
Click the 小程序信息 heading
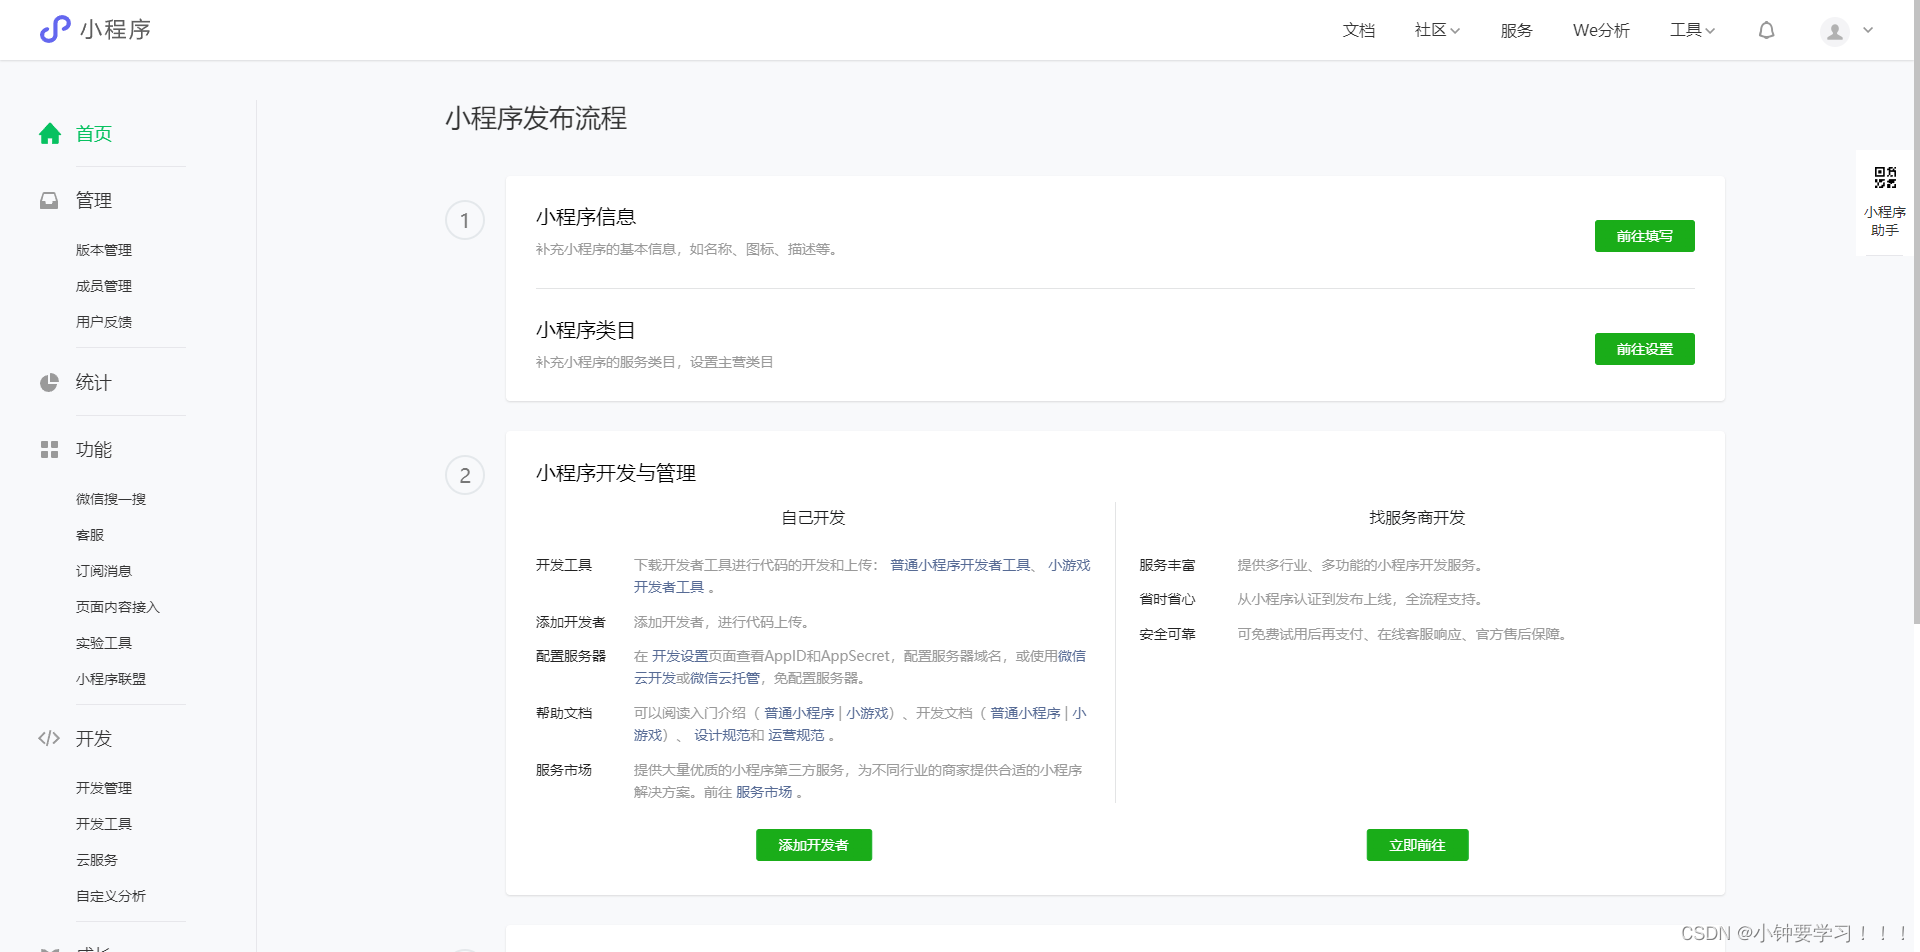pyautogui.click(x=586, y=217)
